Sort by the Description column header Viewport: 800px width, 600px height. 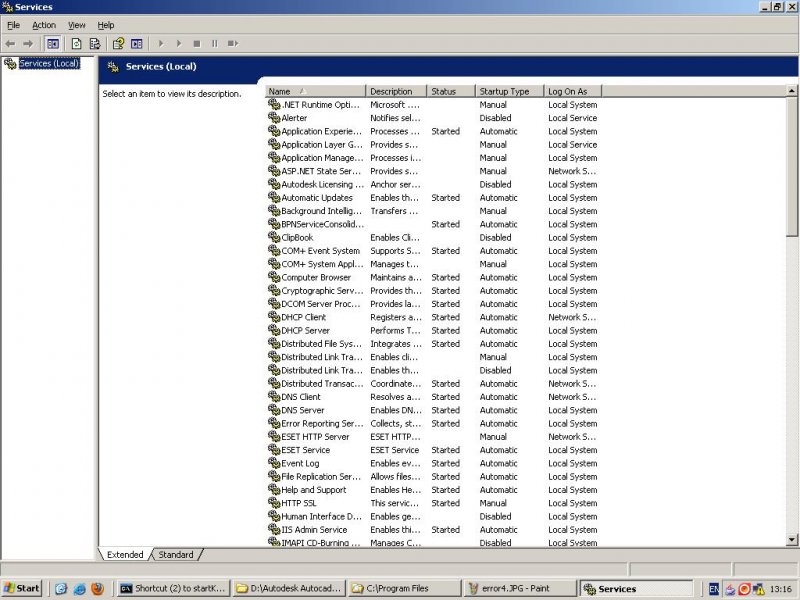click(x=396, y=91)
